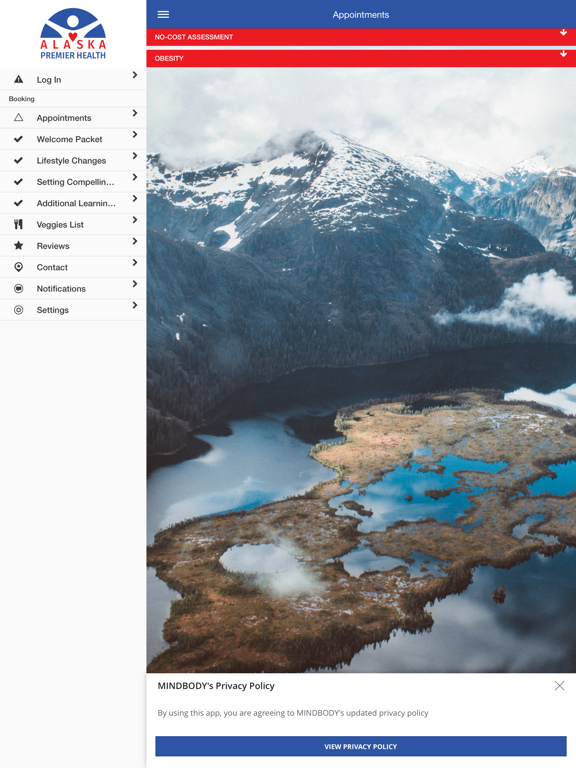576x768 pixels.
Task: Expand the Obesity section arrow
Action: click(563, 53)
